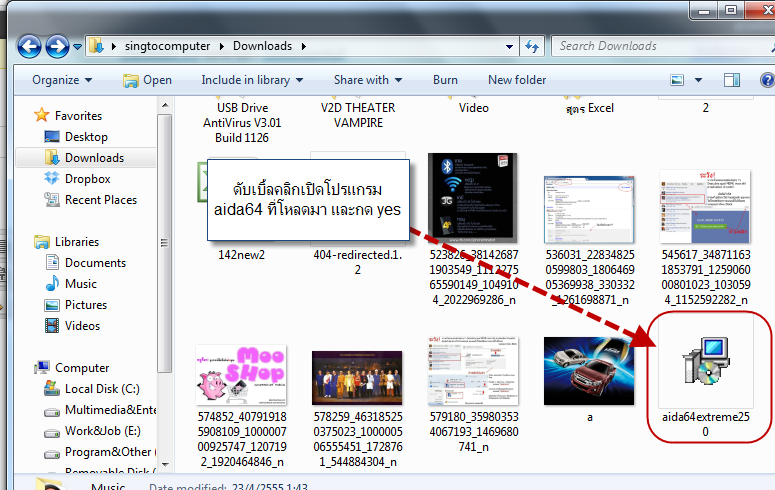Viewport: 775px width, 490px height.
Task: Open the change view options dropdown arrow
Action: pyautogui.click(x=696, y=80)
